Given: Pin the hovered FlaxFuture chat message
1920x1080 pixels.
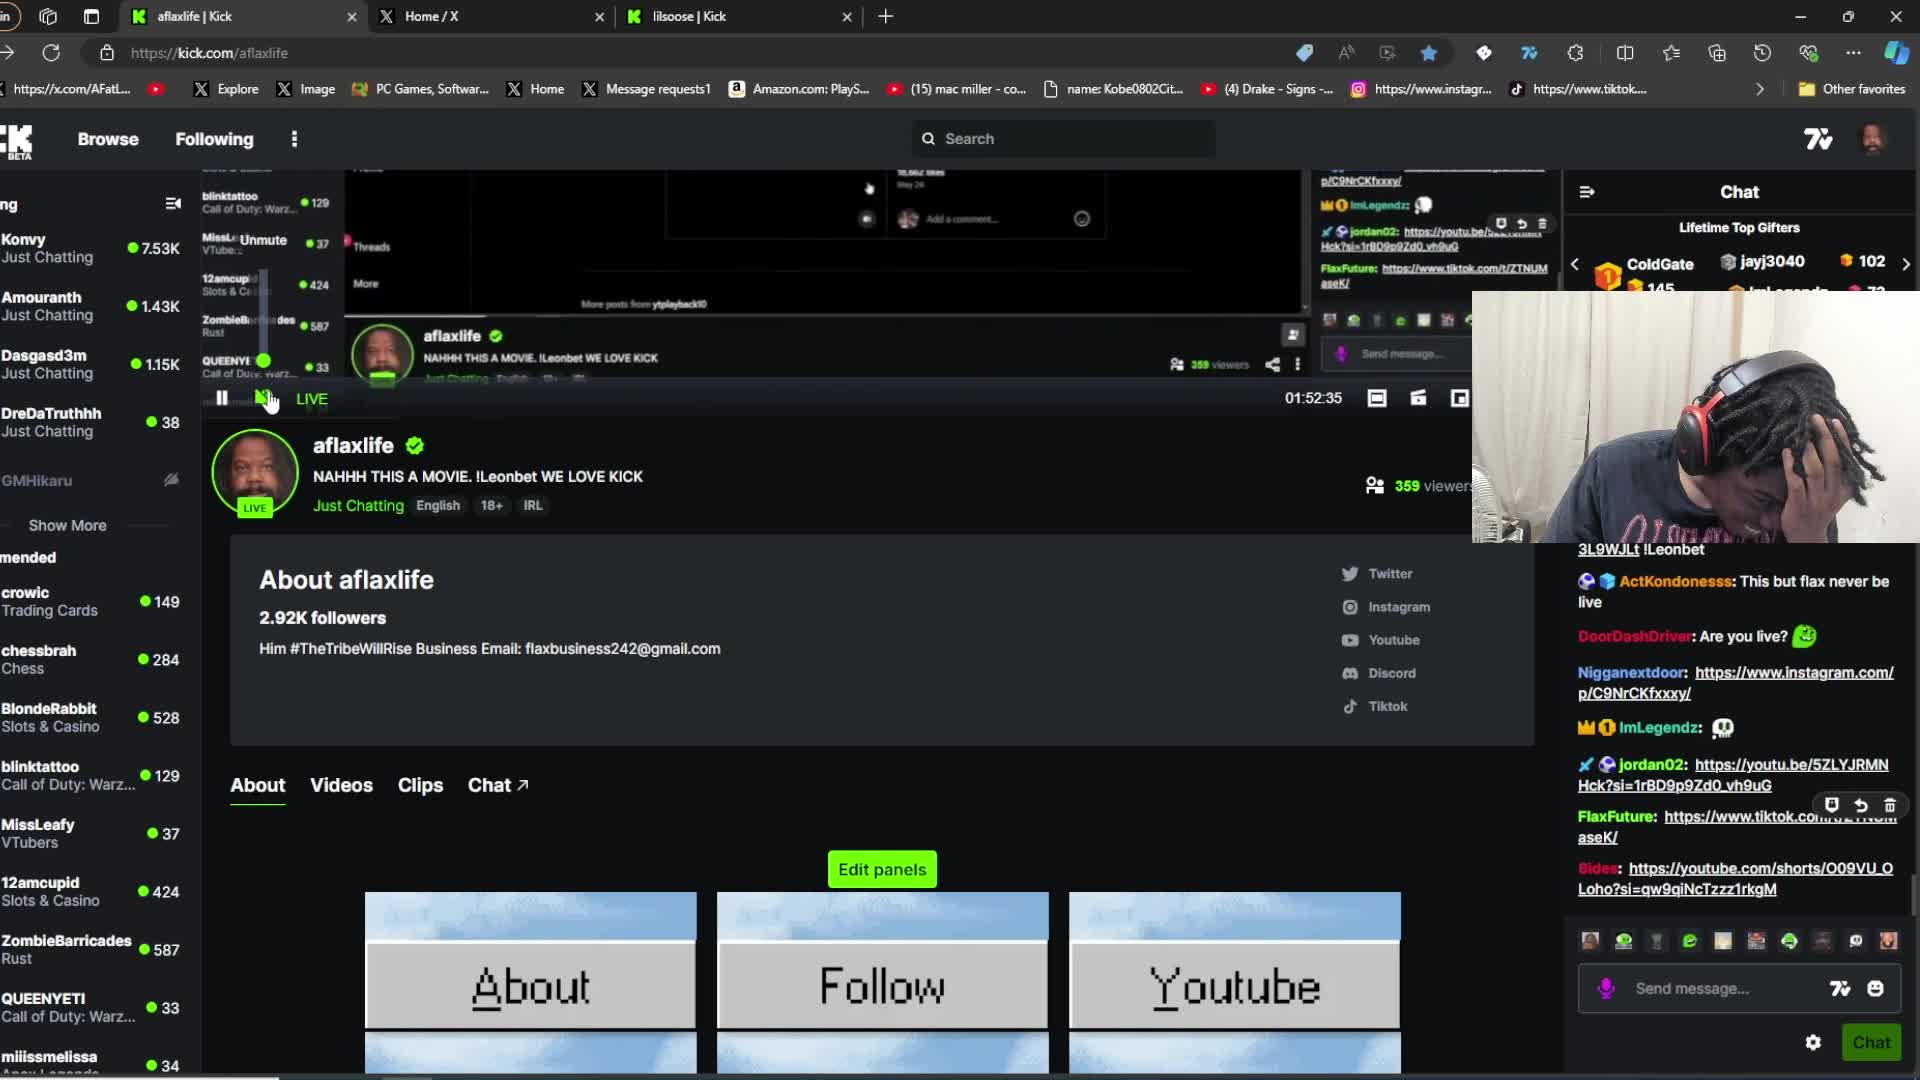Looking at the screenshot, I should (1831, 804).
